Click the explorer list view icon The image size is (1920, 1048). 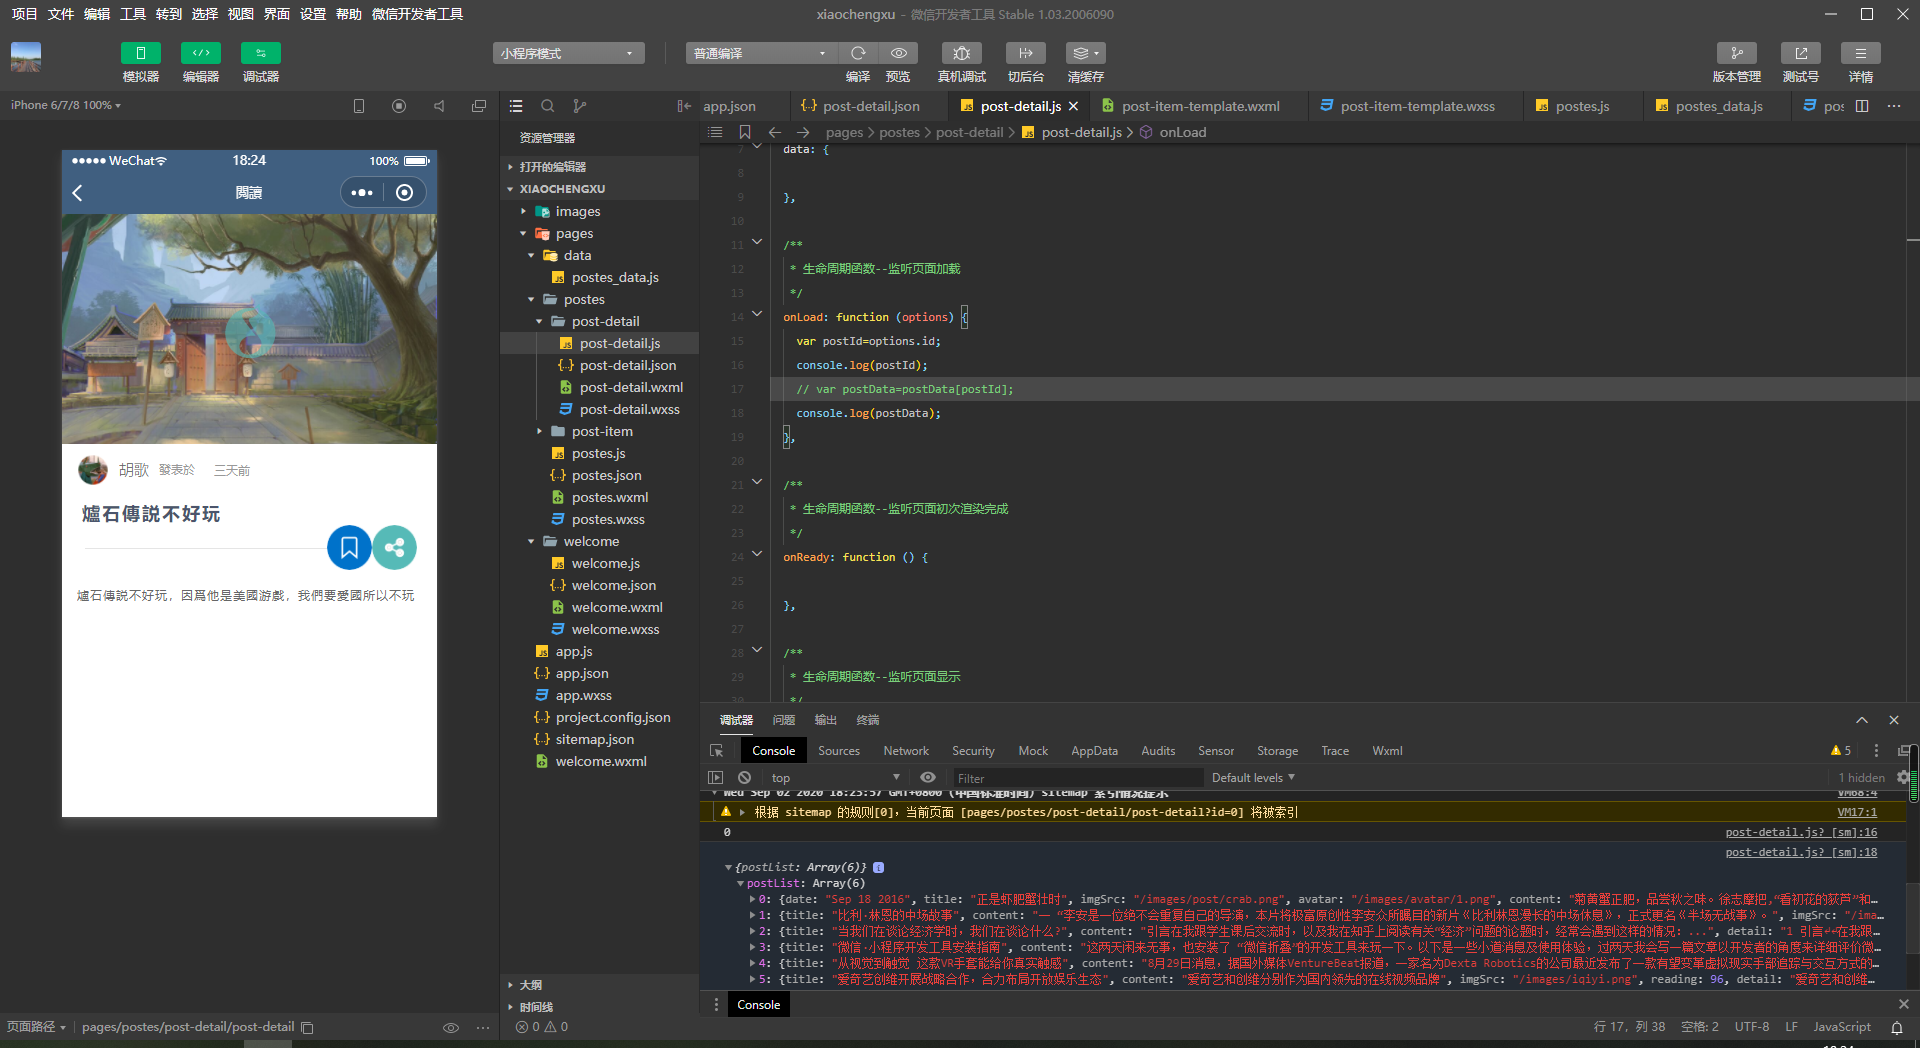(x=516, y=106)
